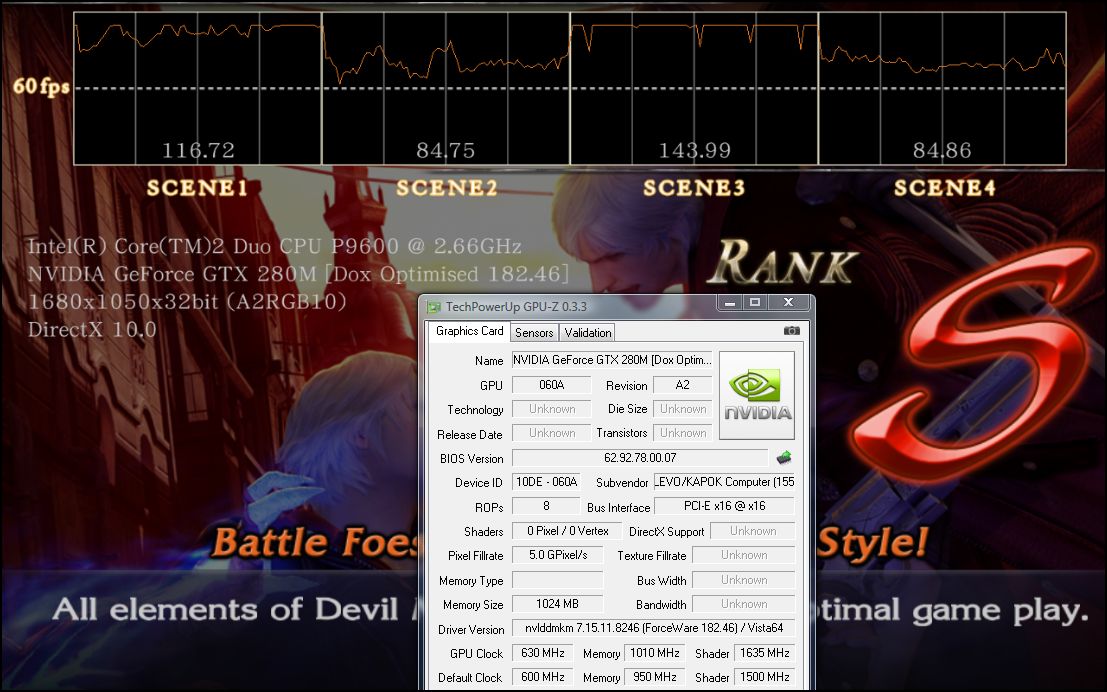This screenshot has height=692, width=1107.
Task: Open the GPU-Z screenshot camera icon
Action: (x=791, y=330)
